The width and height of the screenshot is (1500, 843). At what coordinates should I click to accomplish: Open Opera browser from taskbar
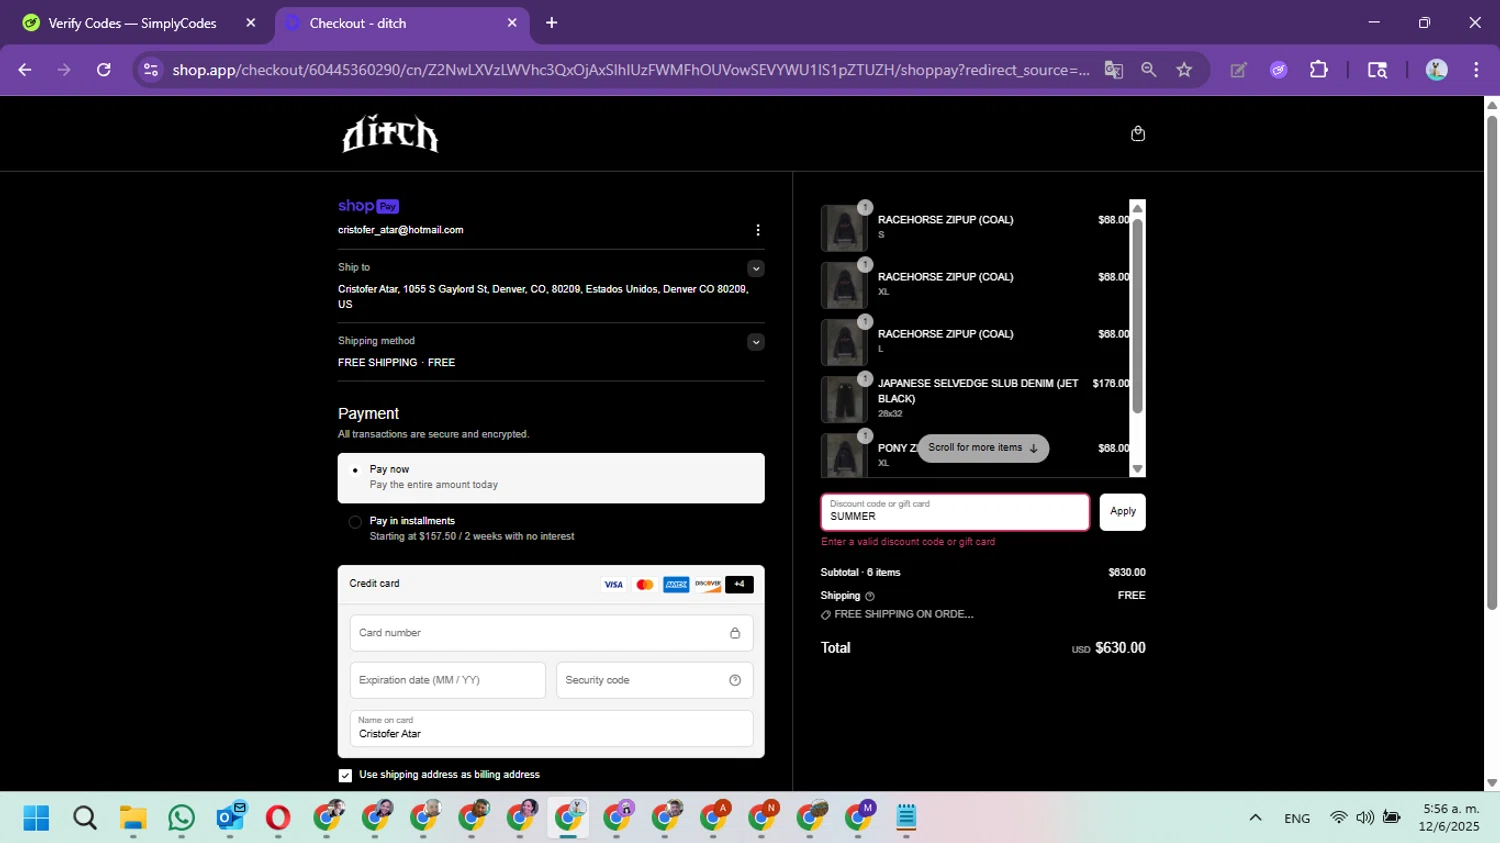pyautogui.click(x=278, y=818)
